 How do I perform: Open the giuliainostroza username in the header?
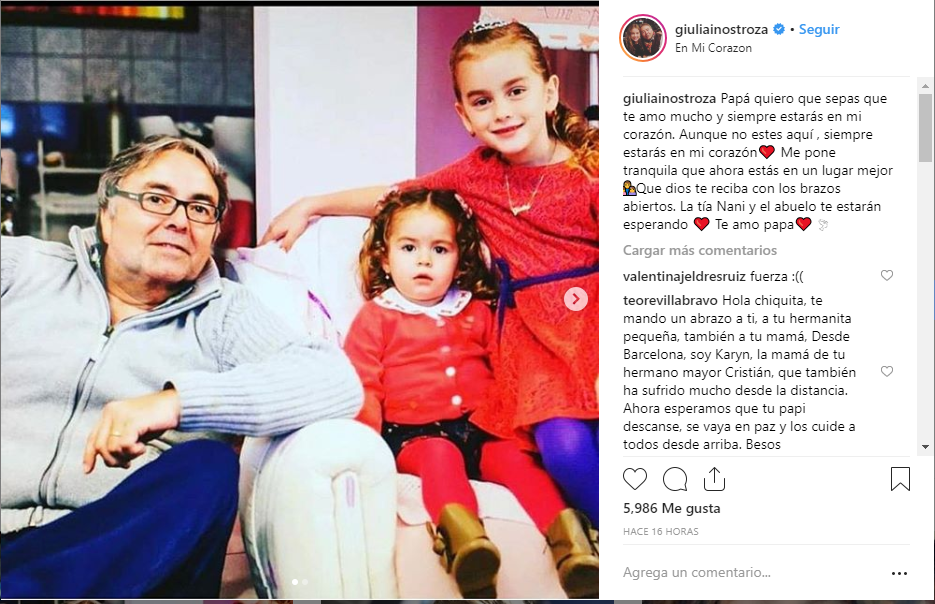tap(721, 29)
